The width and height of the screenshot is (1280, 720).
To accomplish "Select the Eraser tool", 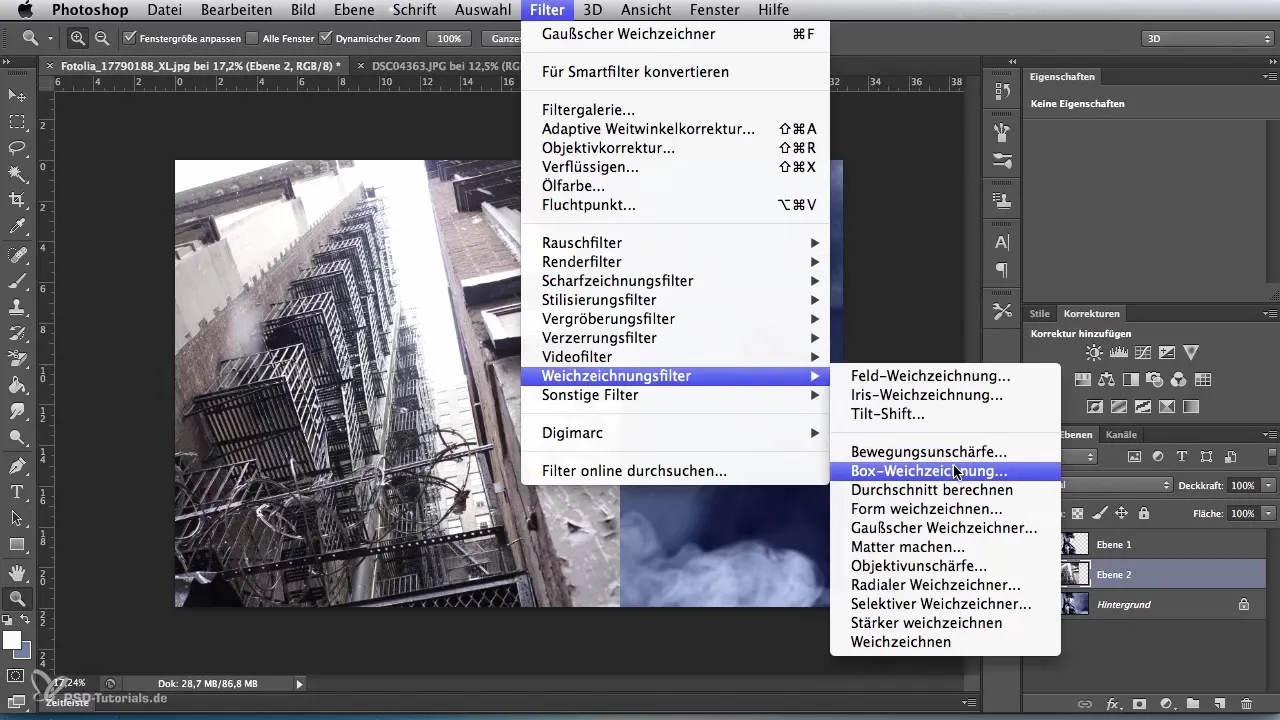I will [x=17, y=359].
